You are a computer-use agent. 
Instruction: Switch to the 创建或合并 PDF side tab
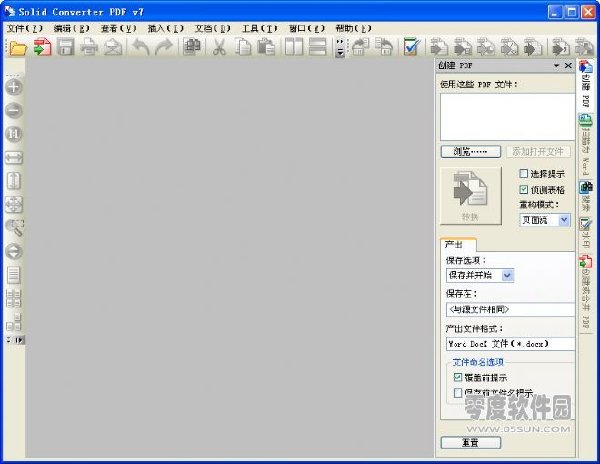[x=585, y=293]
